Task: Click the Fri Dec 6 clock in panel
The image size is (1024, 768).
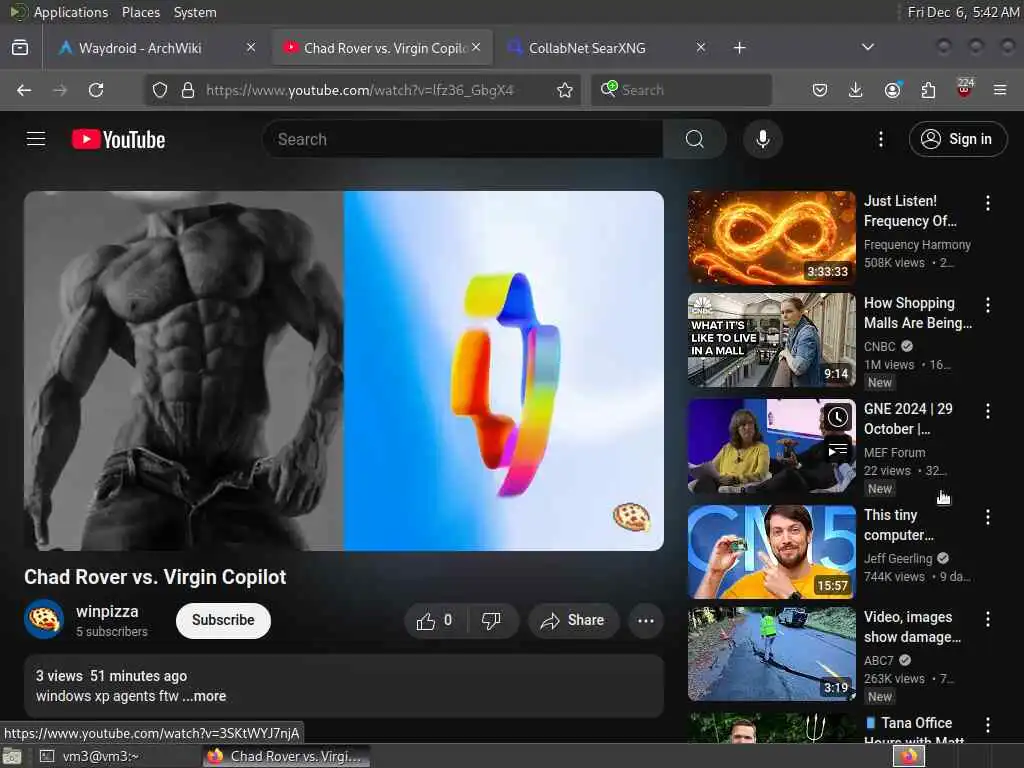Action: coord(964,12)
